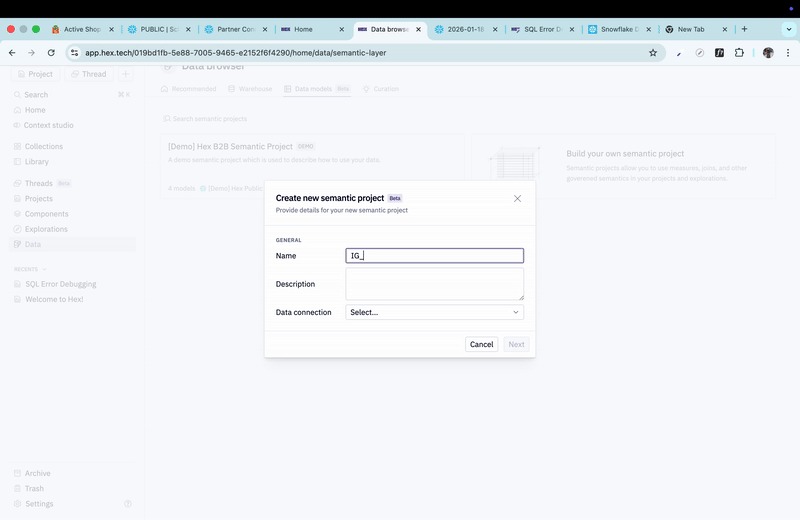800x520 pixels.
Task: Go back in browser history
Action: point(12,53)
